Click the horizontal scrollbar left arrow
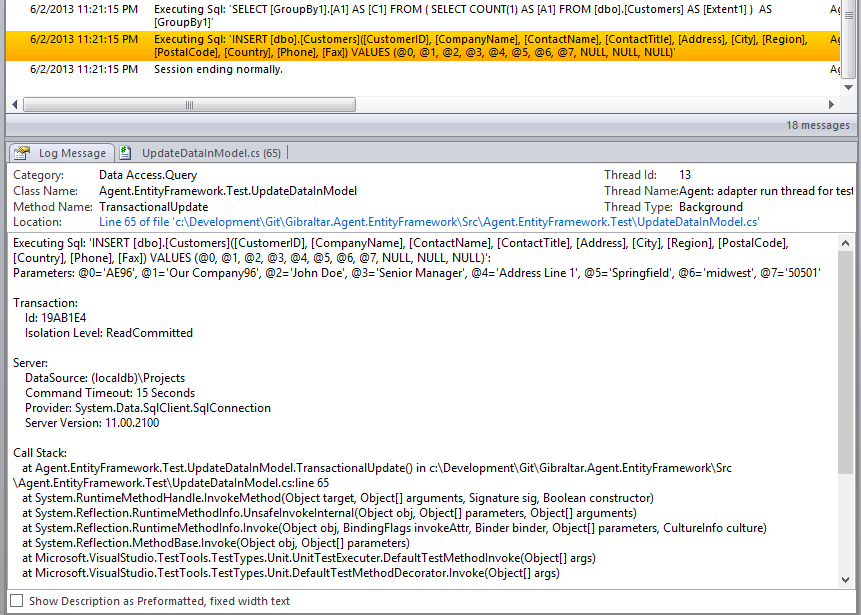This screenshot has height=615, width=861. click(13, 105)
